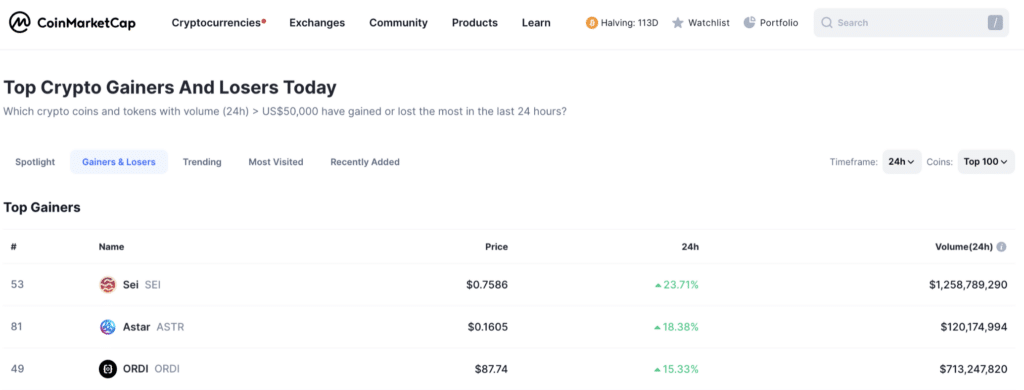Click rank number 81

(x=17, y=327)
